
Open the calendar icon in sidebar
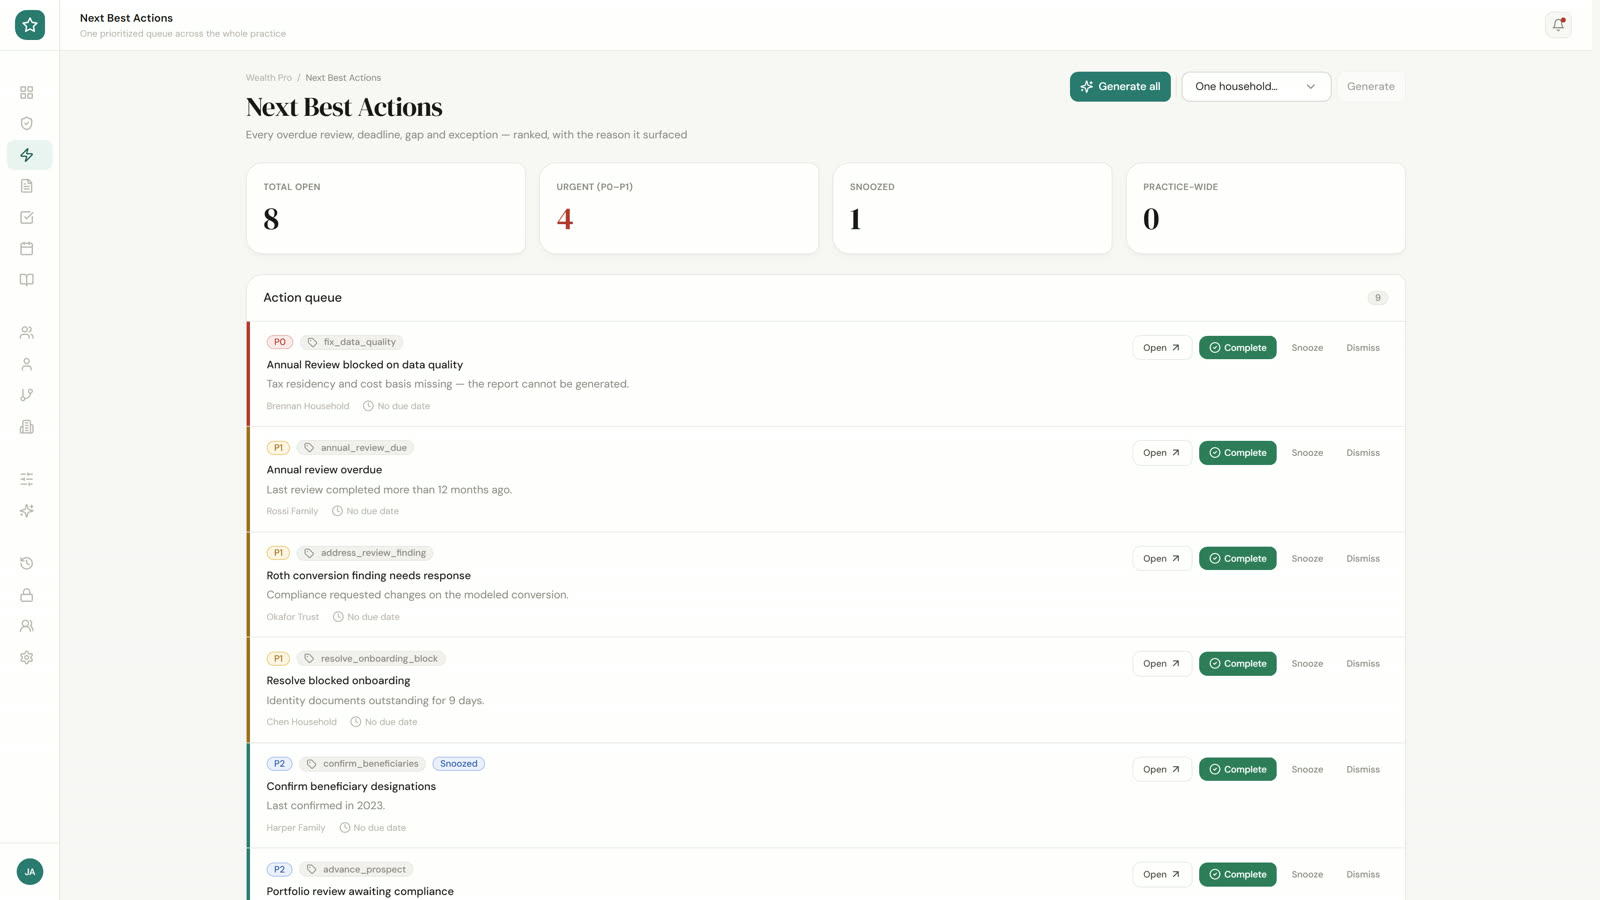27,248
